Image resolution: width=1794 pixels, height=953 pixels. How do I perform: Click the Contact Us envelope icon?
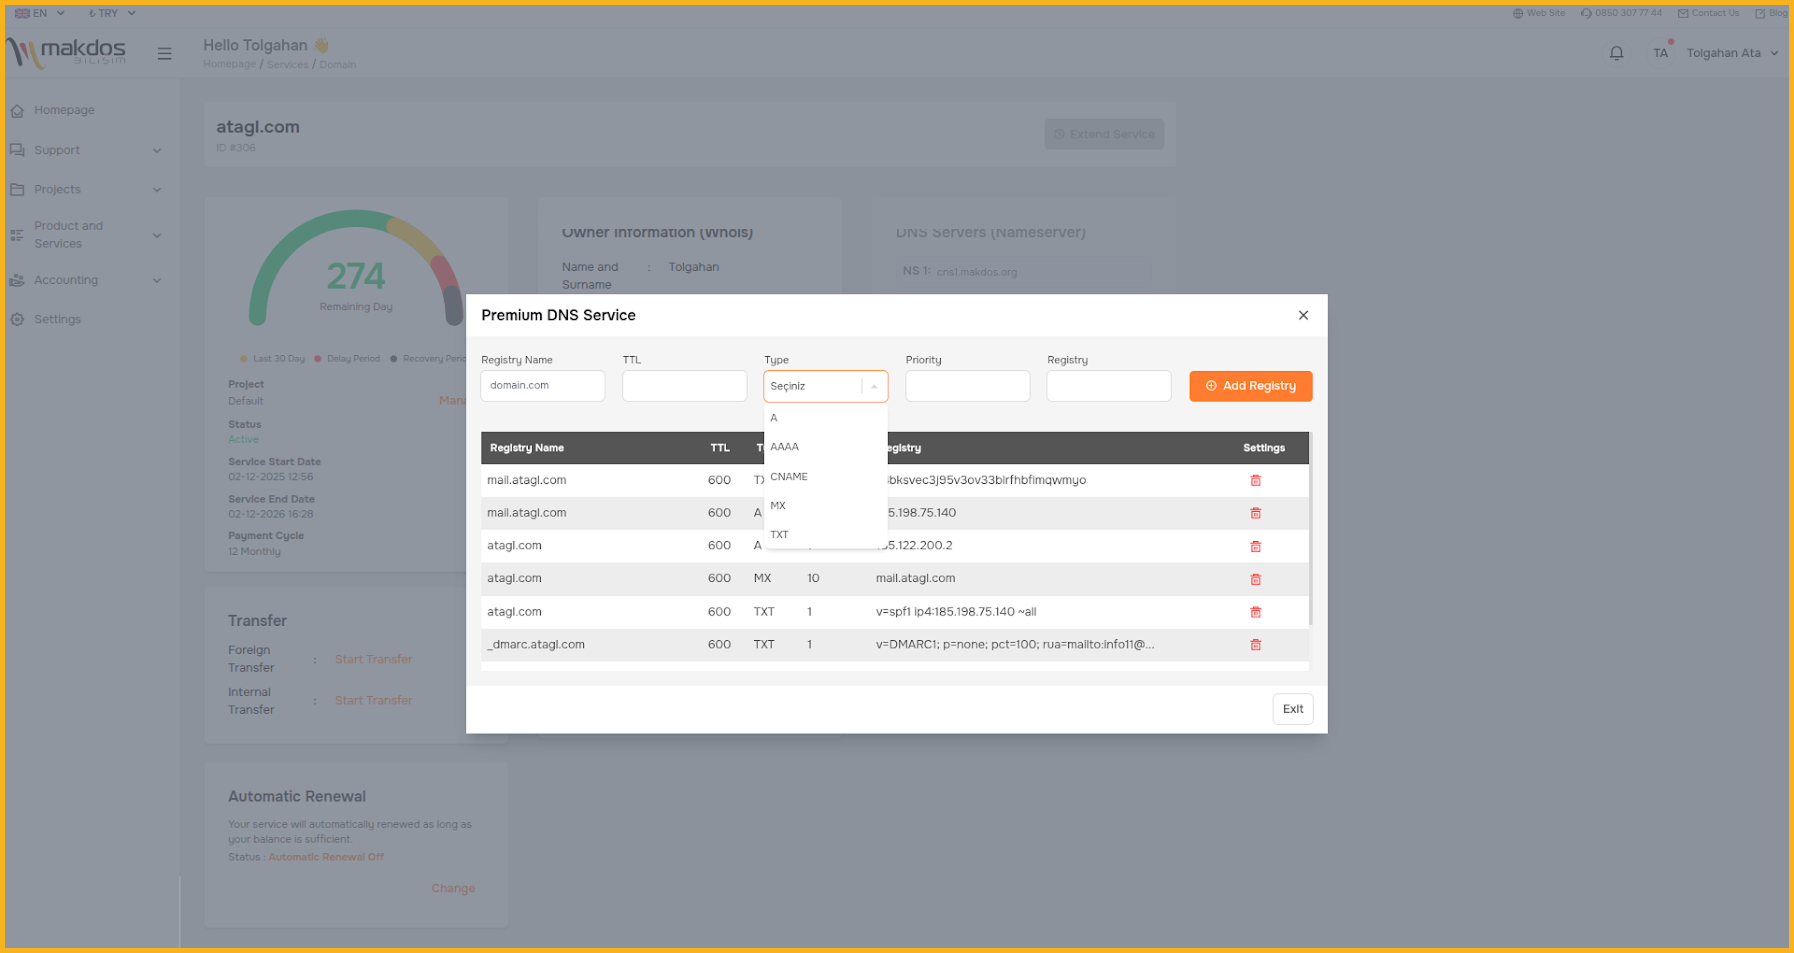point(1682,12)
